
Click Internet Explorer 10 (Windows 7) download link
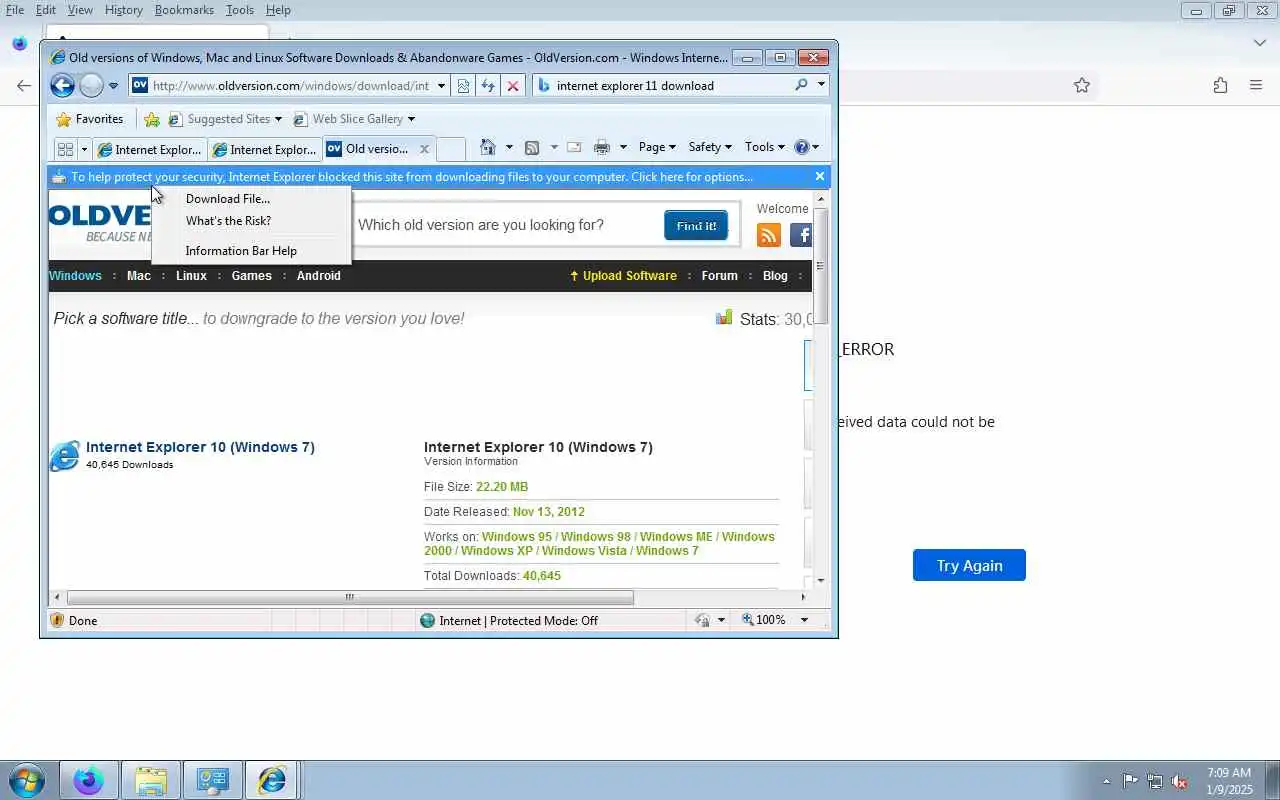[200, 447]
